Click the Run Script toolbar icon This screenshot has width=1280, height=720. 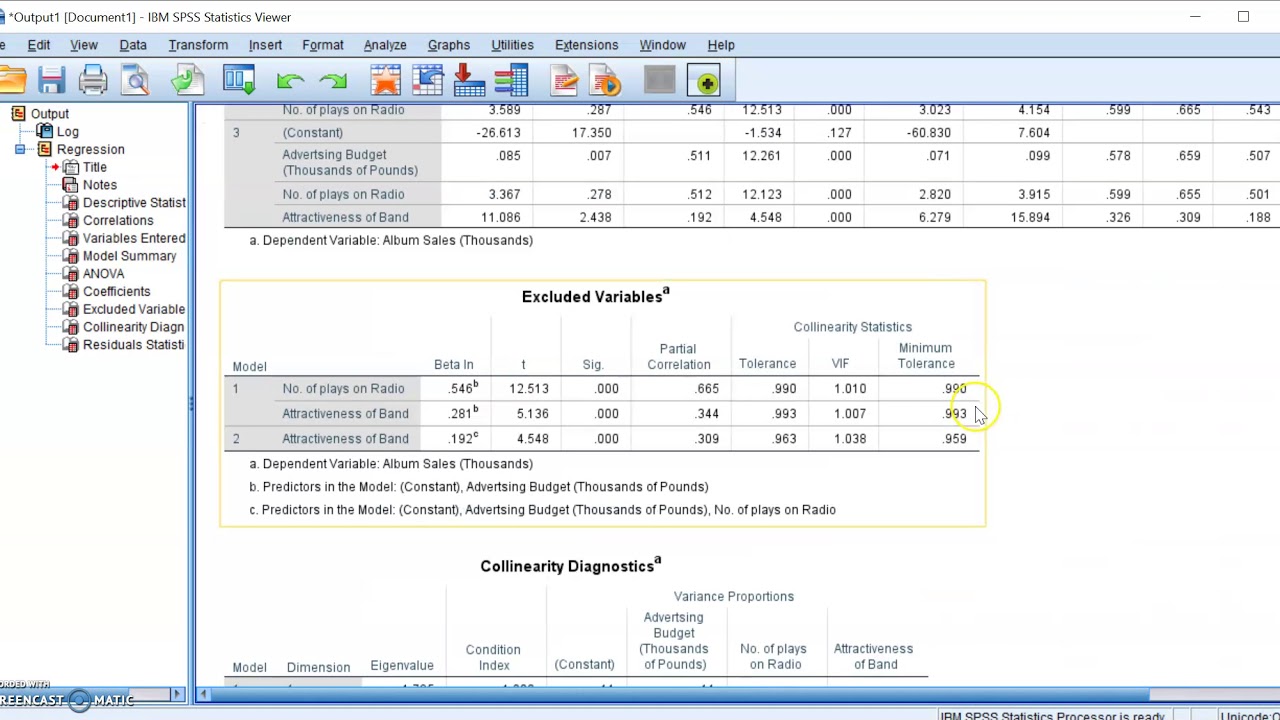[605, 81]
